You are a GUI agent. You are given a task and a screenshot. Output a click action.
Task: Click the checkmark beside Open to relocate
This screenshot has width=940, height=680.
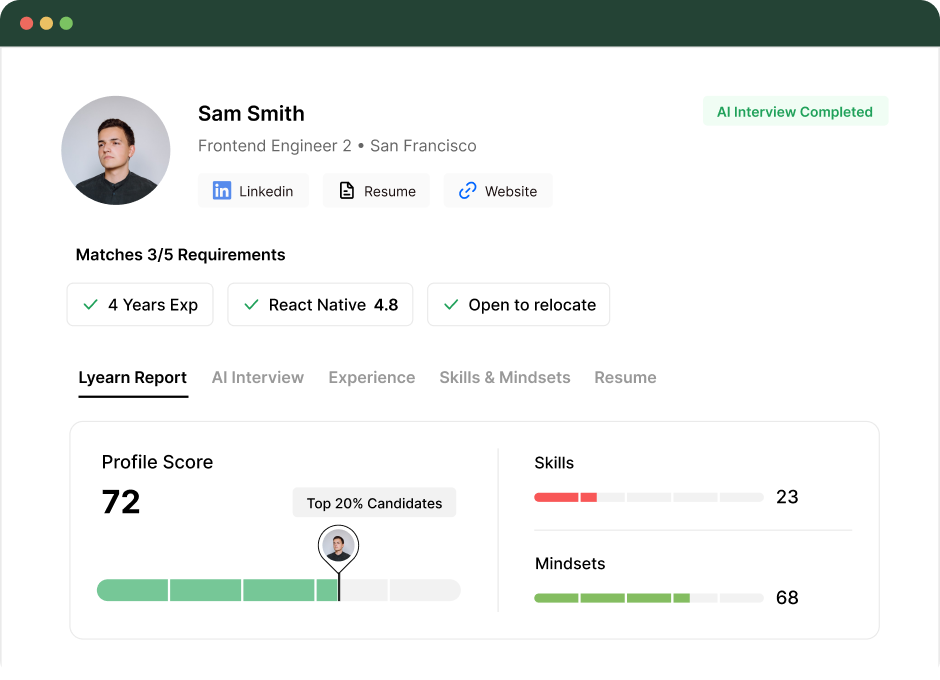tap(451, 305)
